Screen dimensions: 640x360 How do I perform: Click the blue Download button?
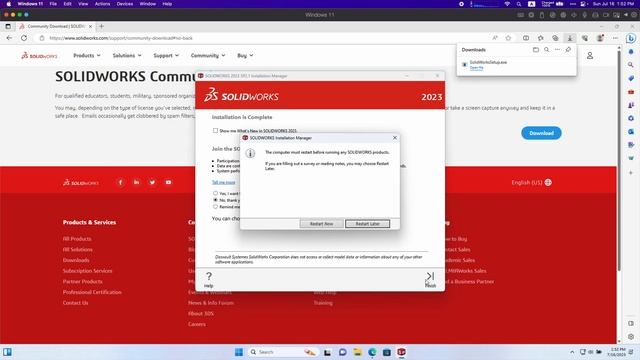point(541,133)
